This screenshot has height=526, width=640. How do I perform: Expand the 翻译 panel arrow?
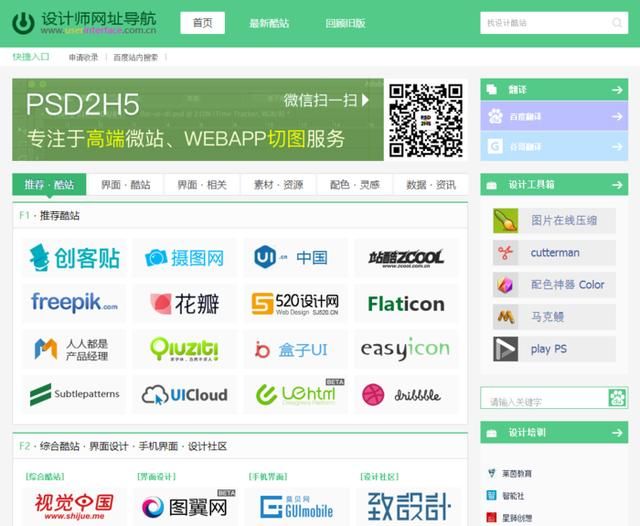coord(617,90)
